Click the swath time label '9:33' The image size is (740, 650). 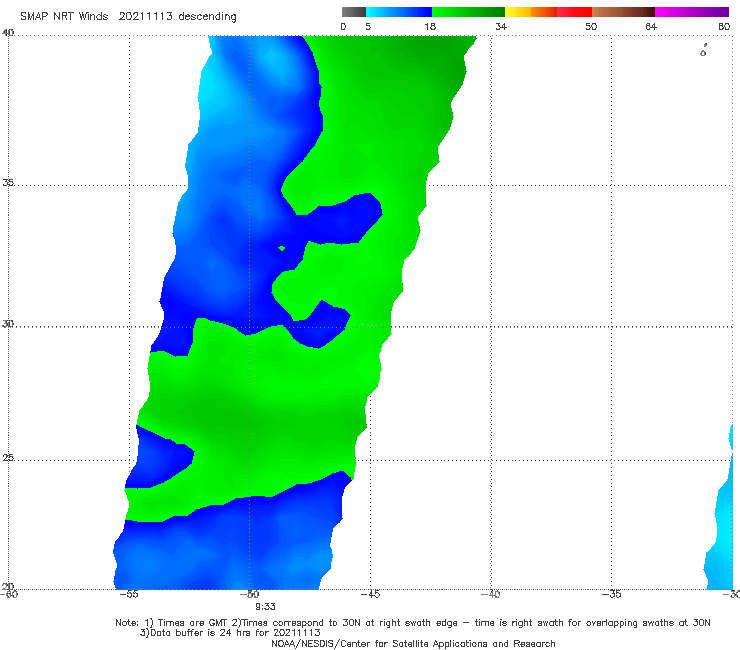265,607
